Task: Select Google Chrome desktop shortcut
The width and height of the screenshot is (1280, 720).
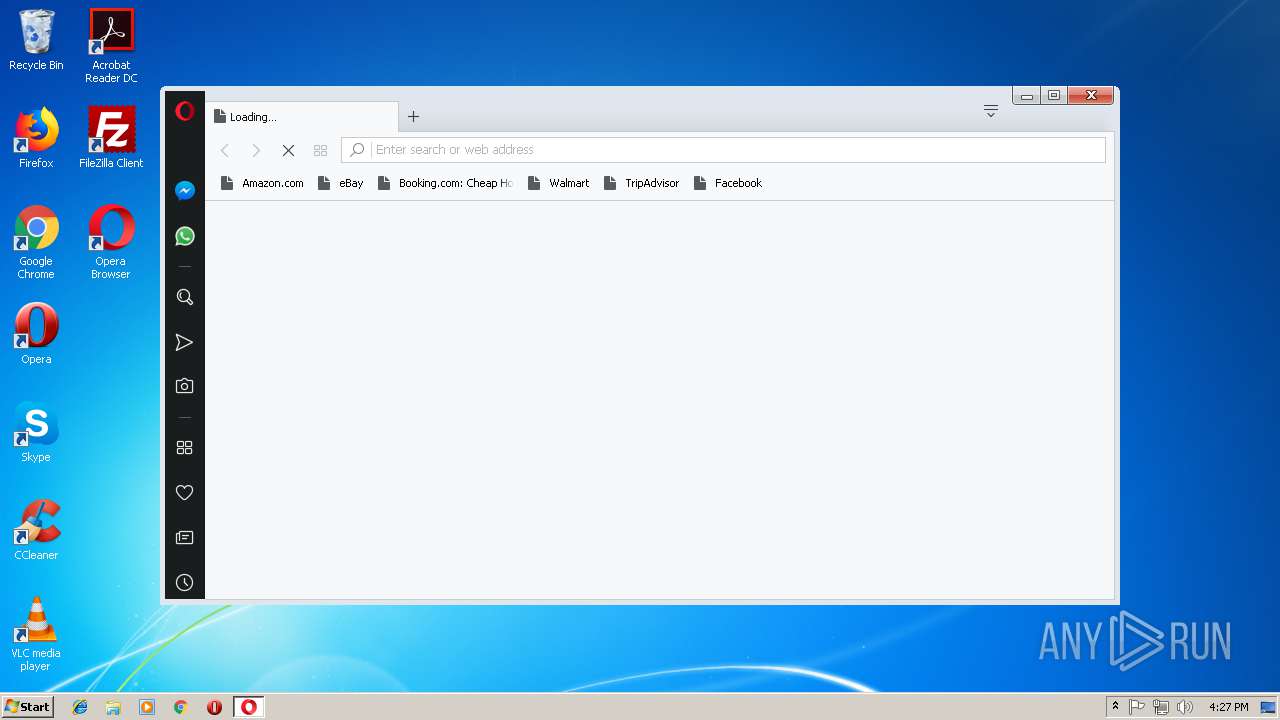Action: pos(36,243)
